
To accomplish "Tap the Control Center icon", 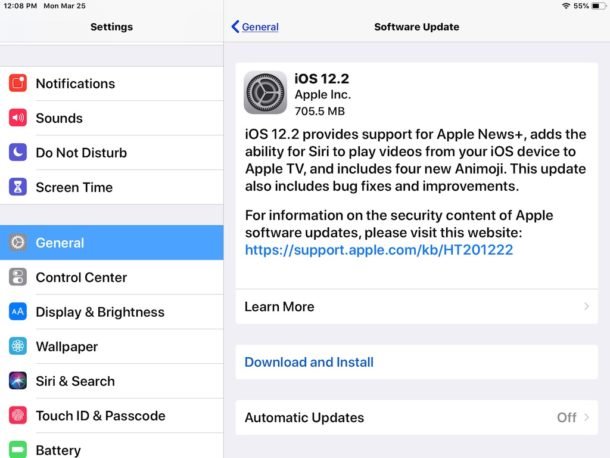I will pos(18,277).
